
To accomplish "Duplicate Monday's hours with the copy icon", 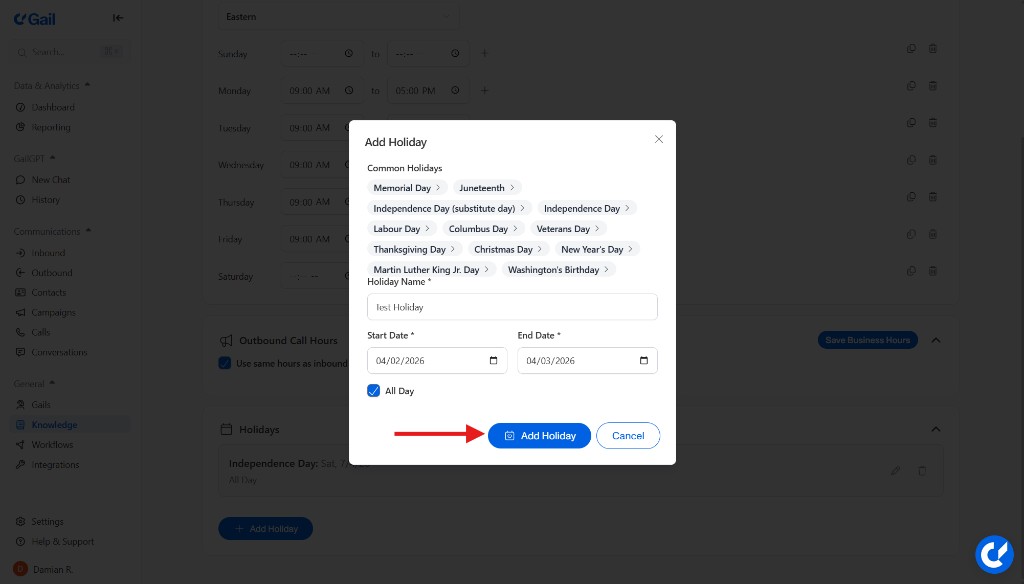I will point(911,85).
